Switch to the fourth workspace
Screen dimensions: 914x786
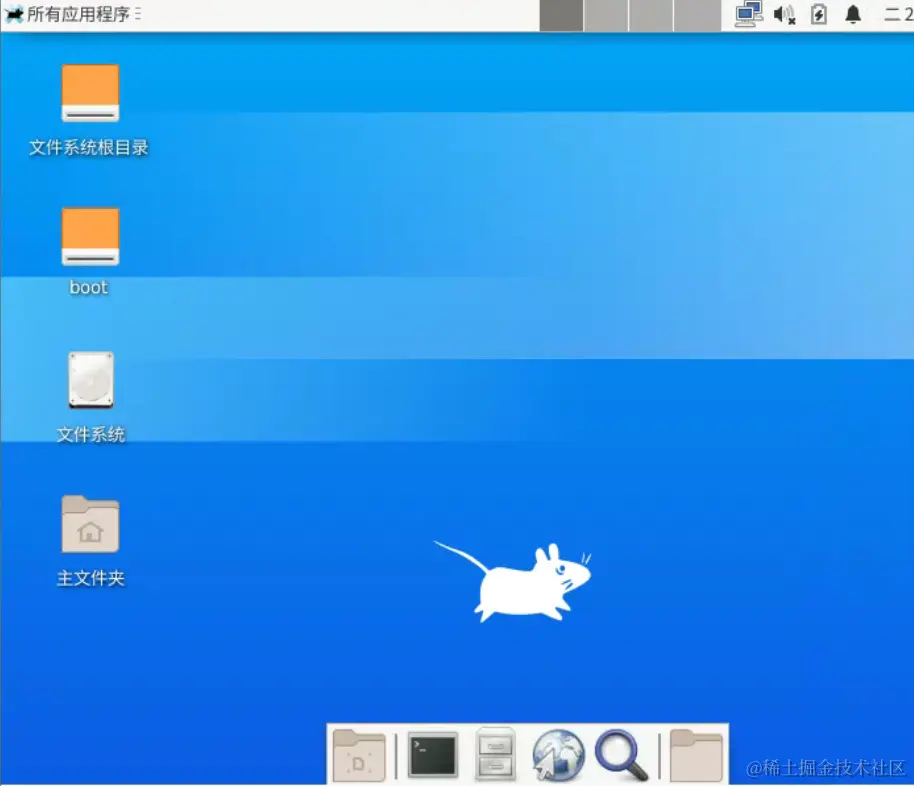point(697,15)
